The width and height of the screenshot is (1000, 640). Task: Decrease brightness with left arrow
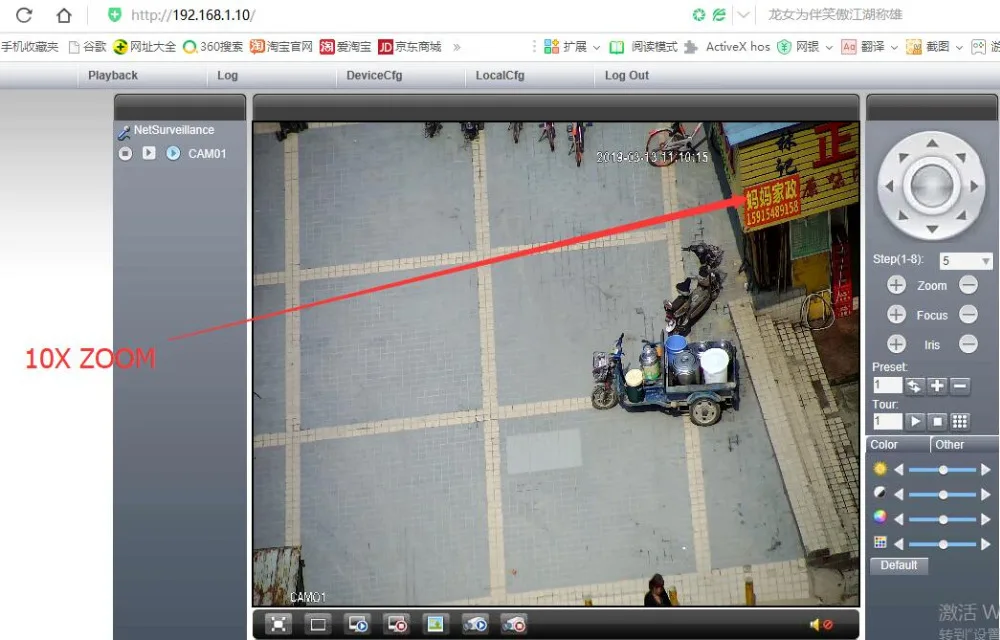pos(899,470)
